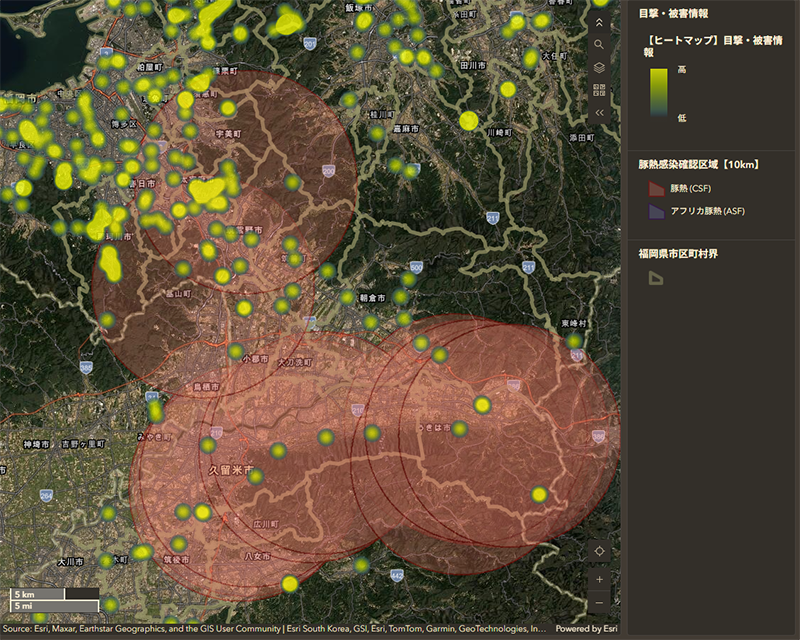
Task: Click the find my location button
Action: coord(599,551)
